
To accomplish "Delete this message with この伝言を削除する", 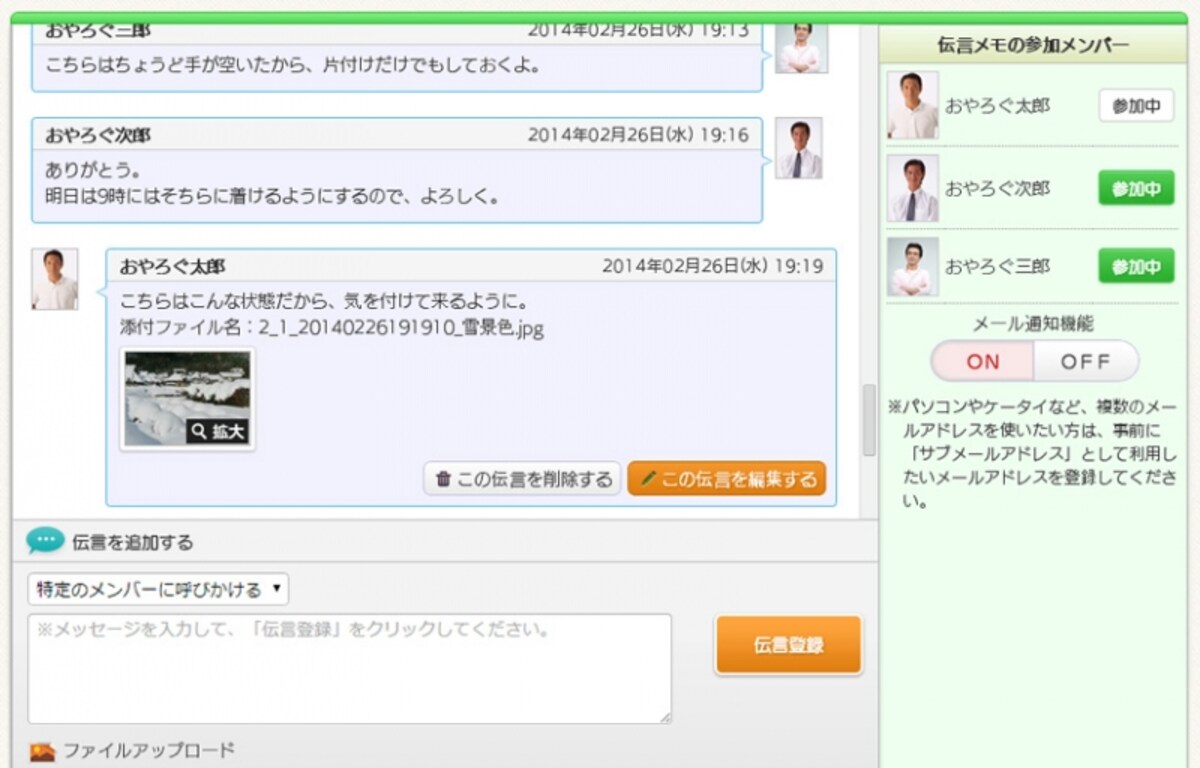I will (523, 479).
